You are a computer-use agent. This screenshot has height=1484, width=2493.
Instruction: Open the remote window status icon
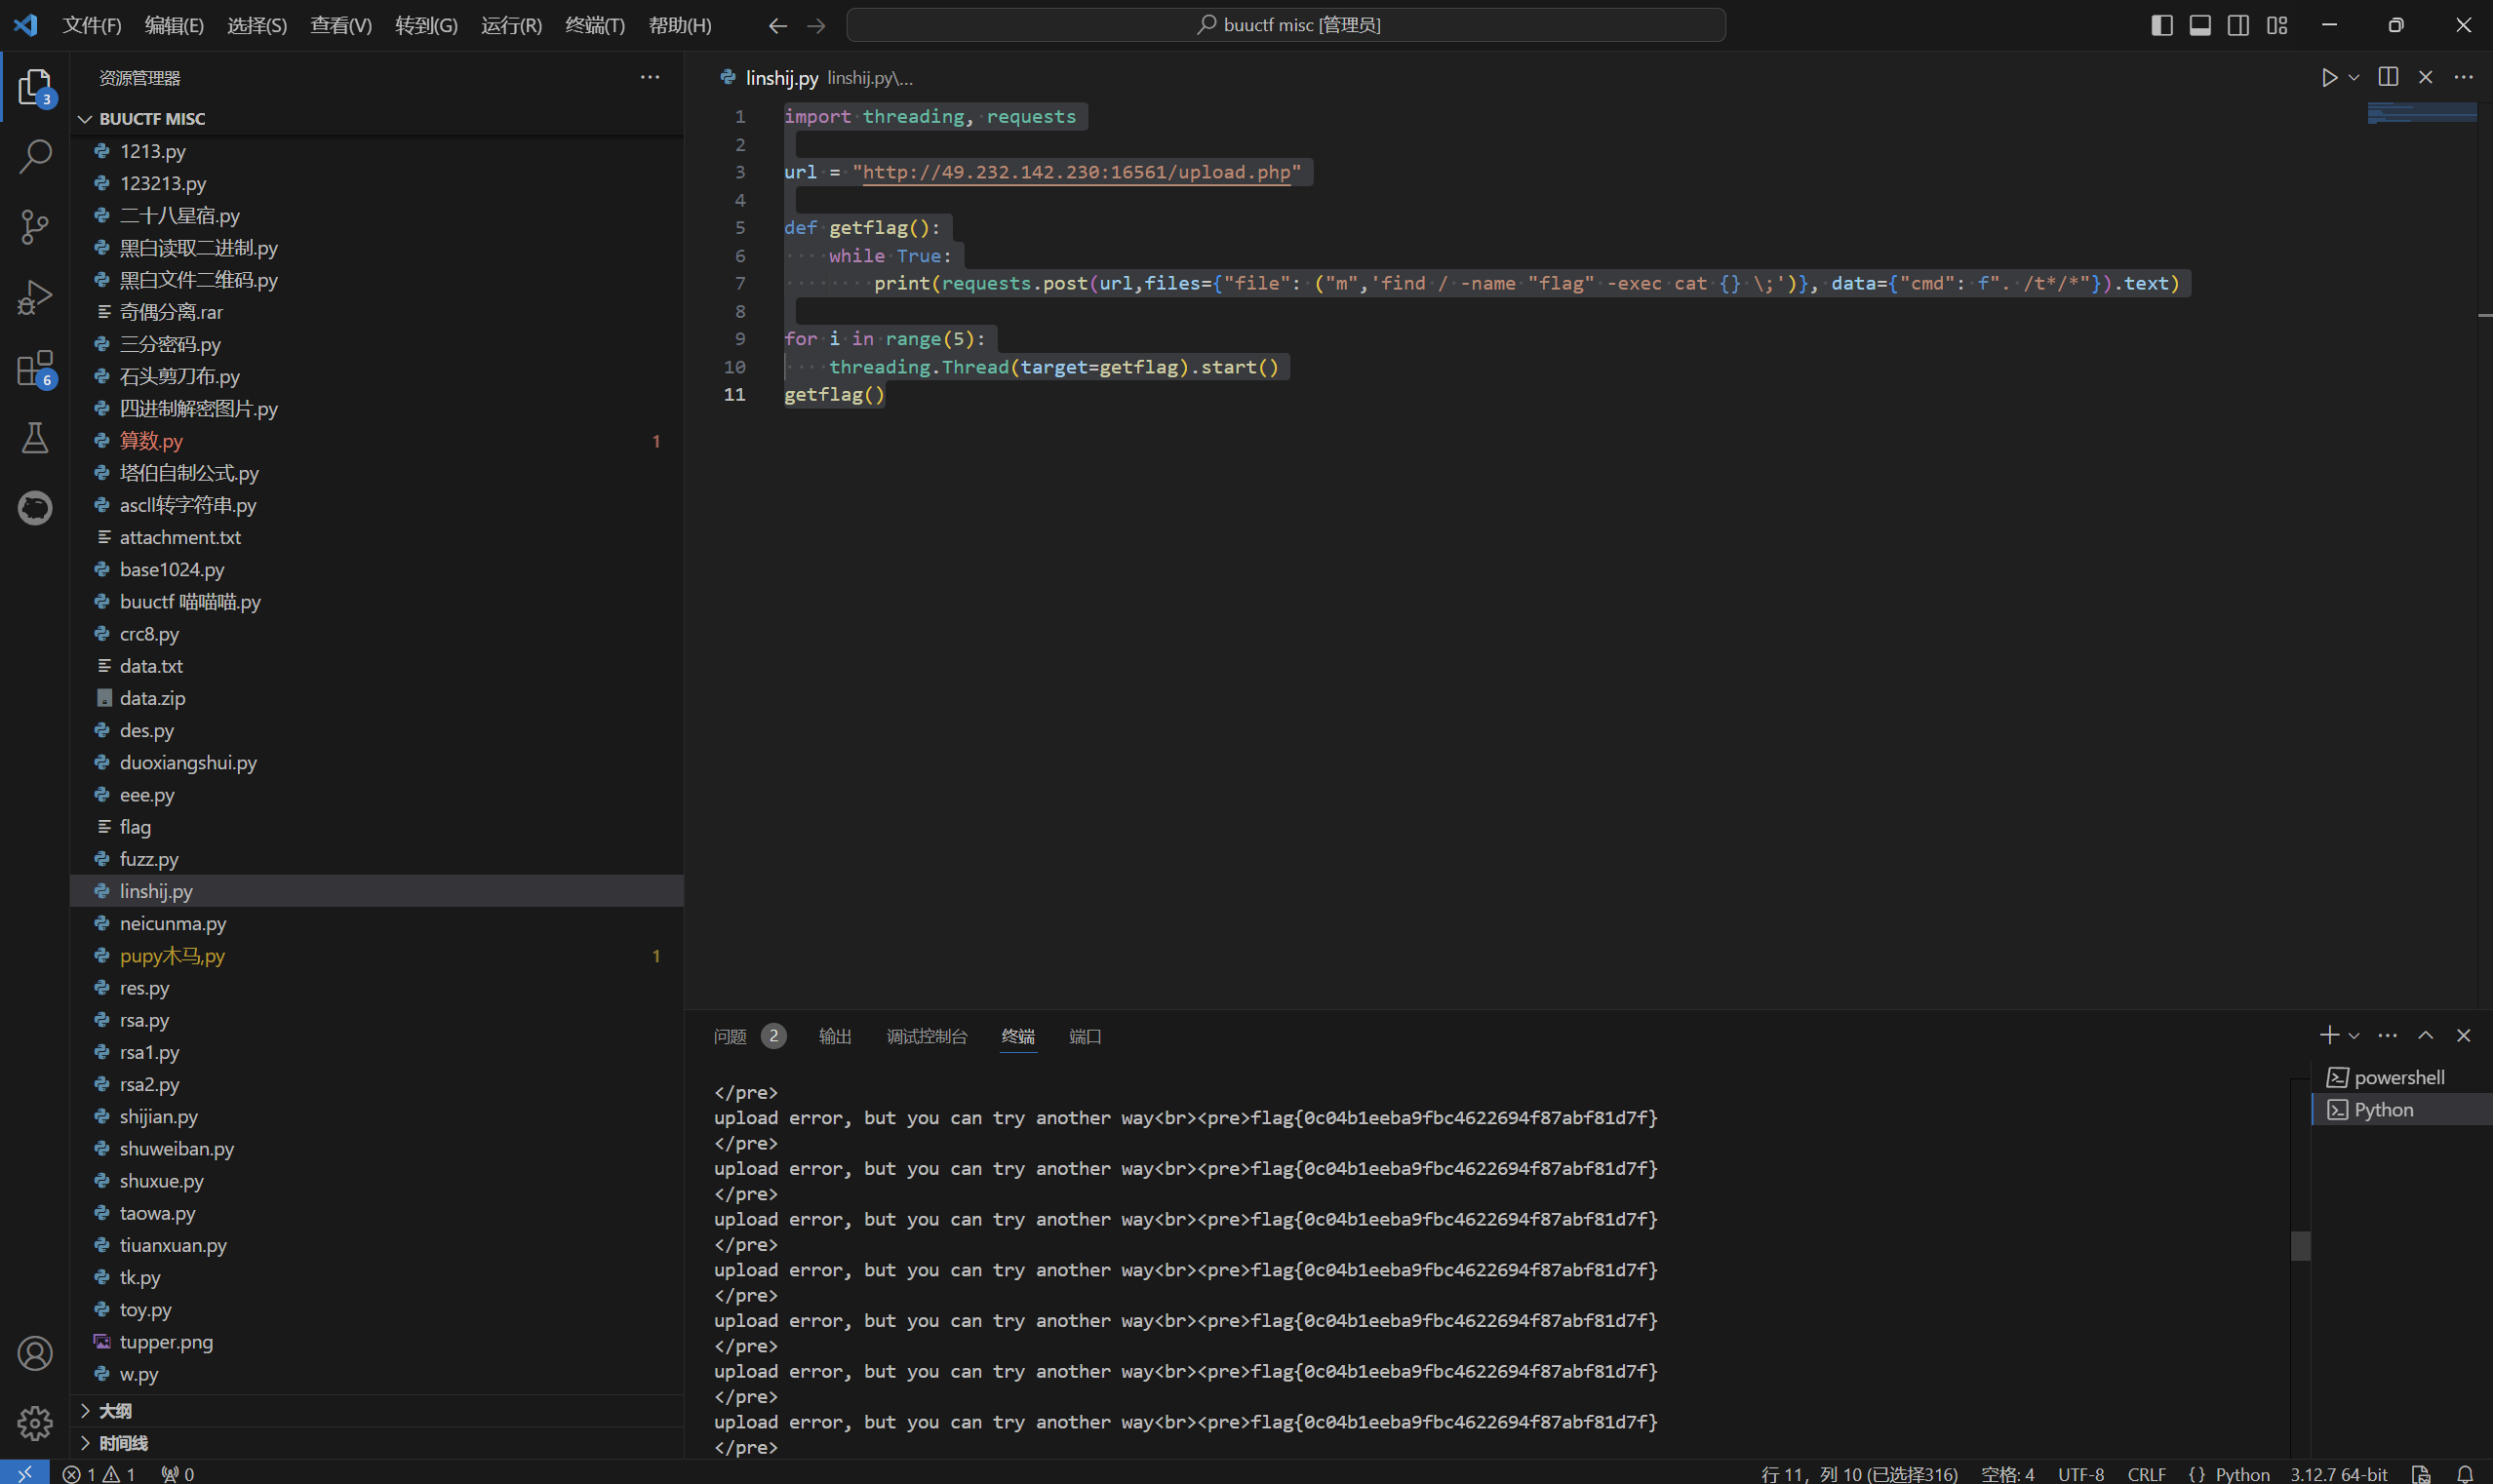(x=24, y=1473)
